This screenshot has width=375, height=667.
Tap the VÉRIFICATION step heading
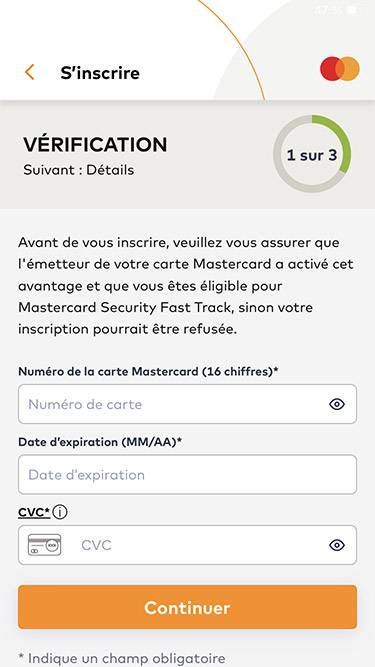tap(95, 145)
